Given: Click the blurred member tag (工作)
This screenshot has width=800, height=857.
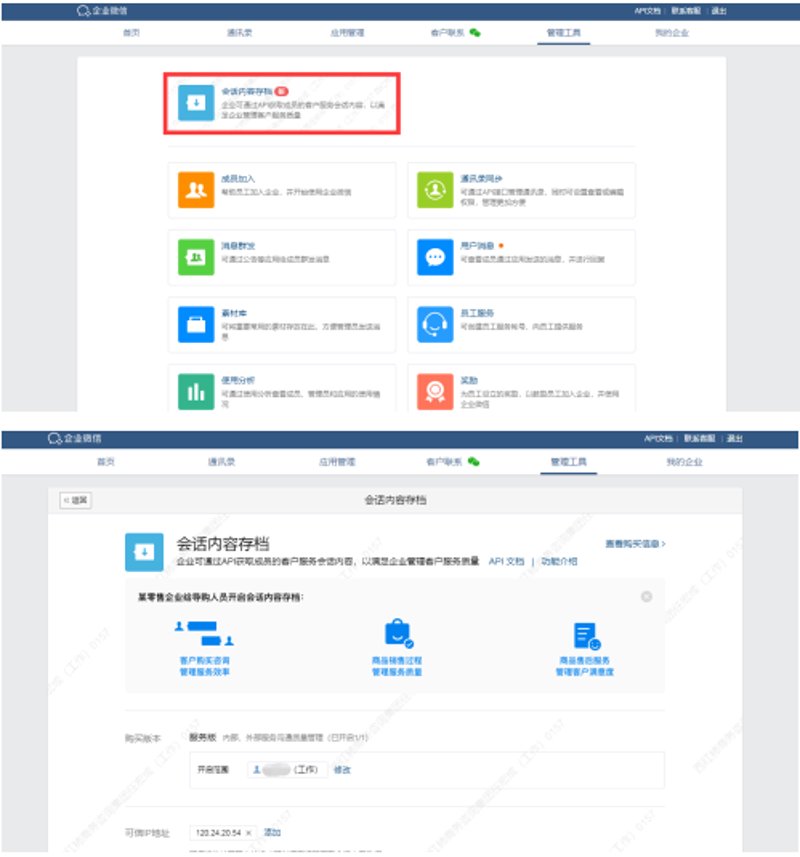Looking at the screenshot, I should point(287,770).
